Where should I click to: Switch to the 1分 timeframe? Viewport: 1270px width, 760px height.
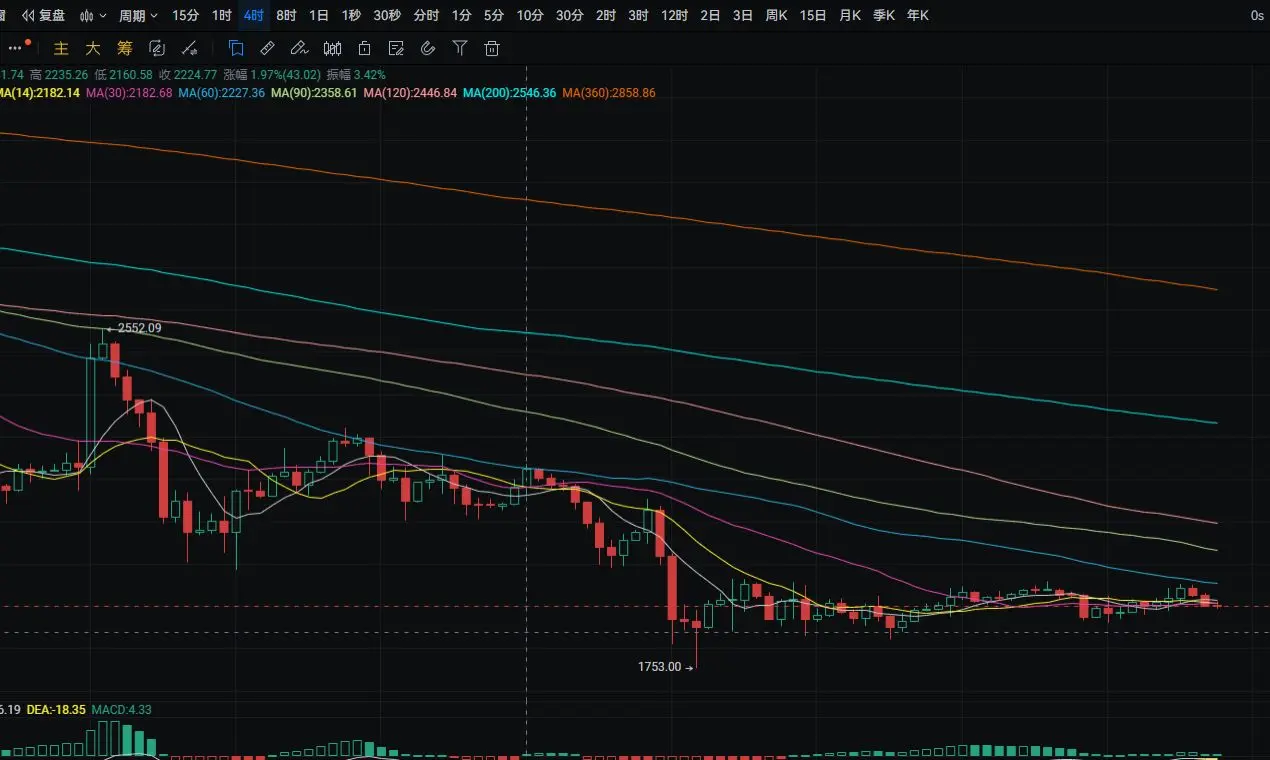[461, 15]
